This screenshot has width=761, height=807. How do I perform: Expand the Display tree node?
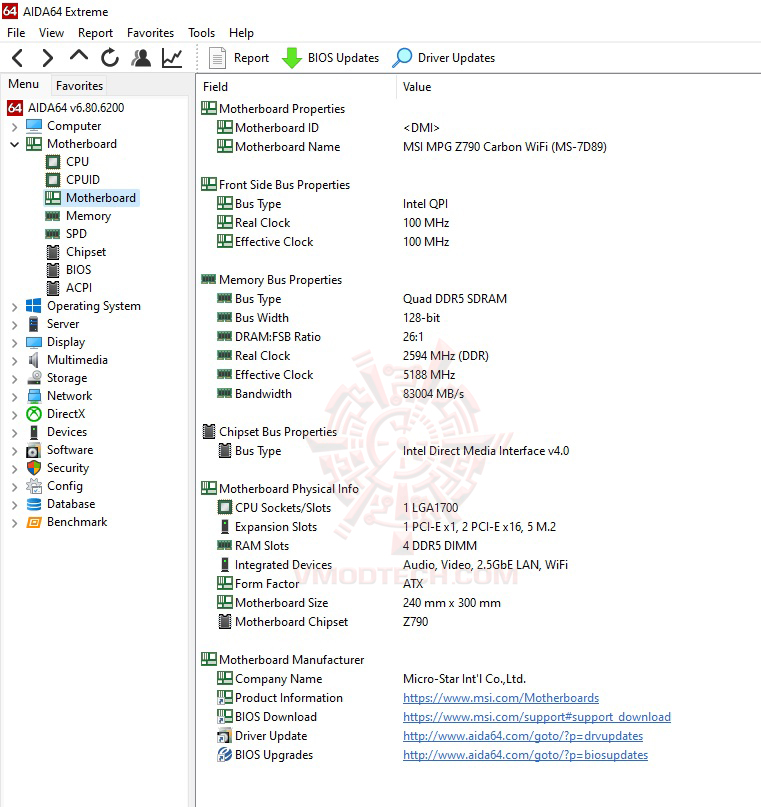click(14, 343)
